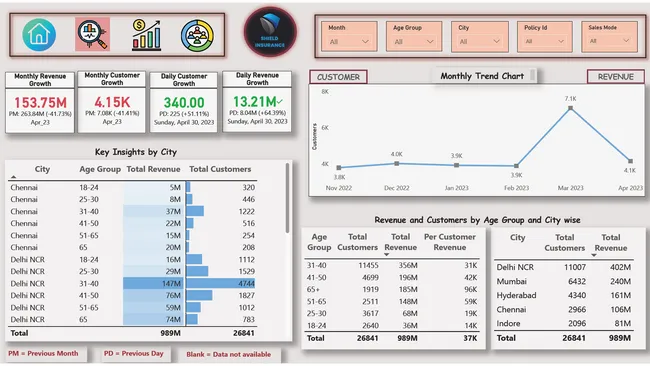This screenshot has height=366, width=650.
Task: Click the Shield Insurance logo
Action: click(x=270, y=32)
